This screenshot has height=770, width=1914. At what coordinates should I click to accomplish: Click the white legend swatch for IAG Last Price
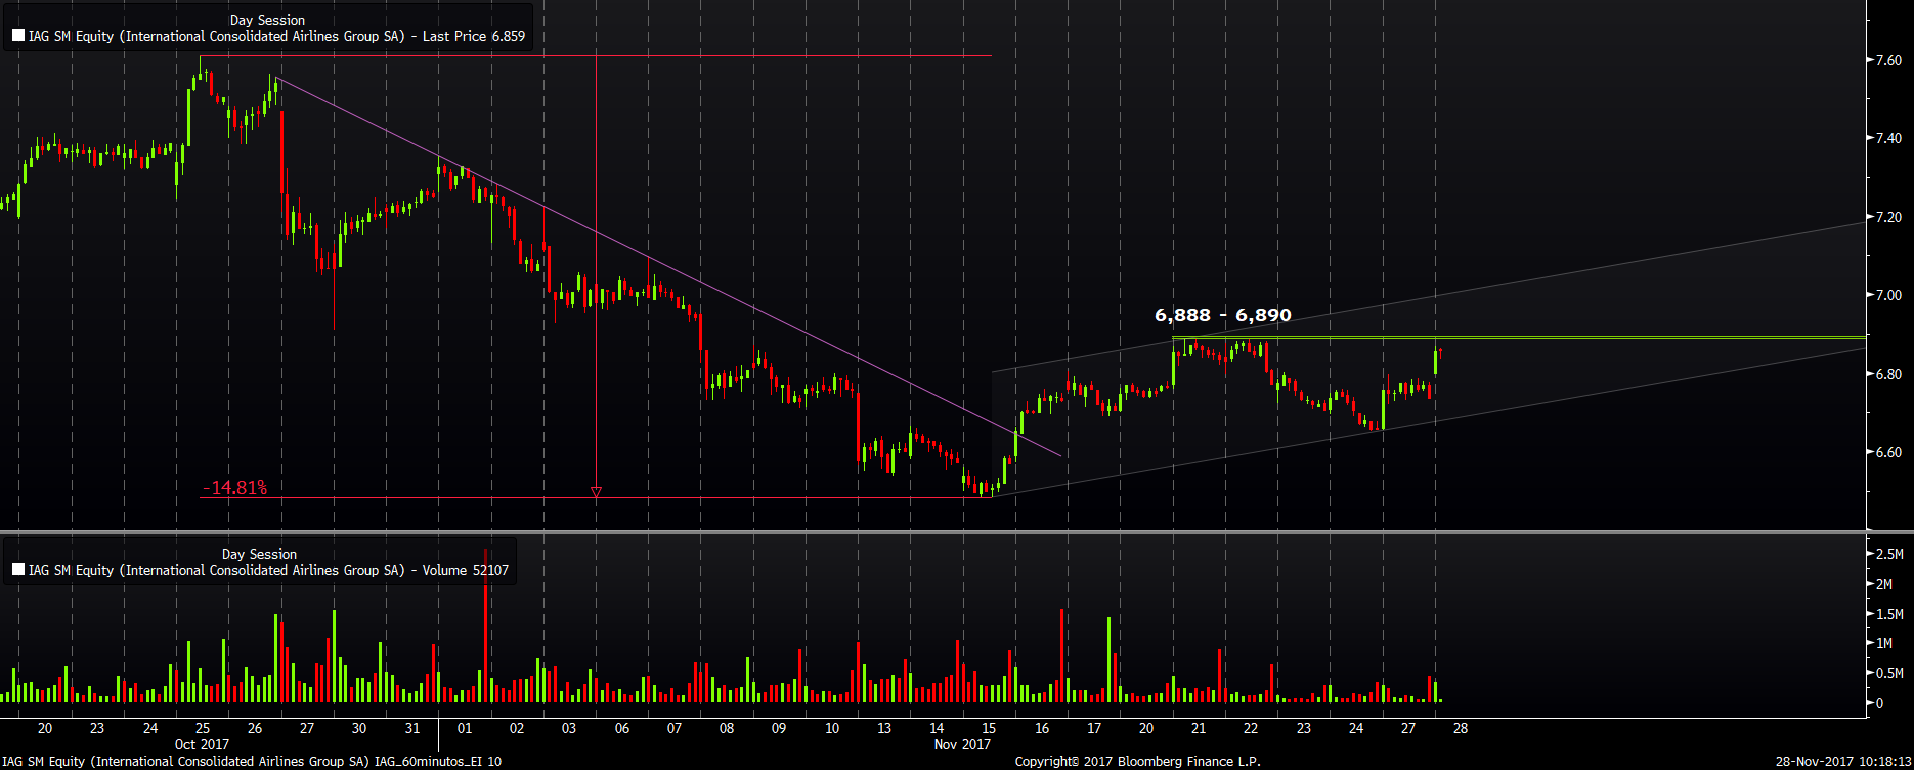tap(18, 36)
